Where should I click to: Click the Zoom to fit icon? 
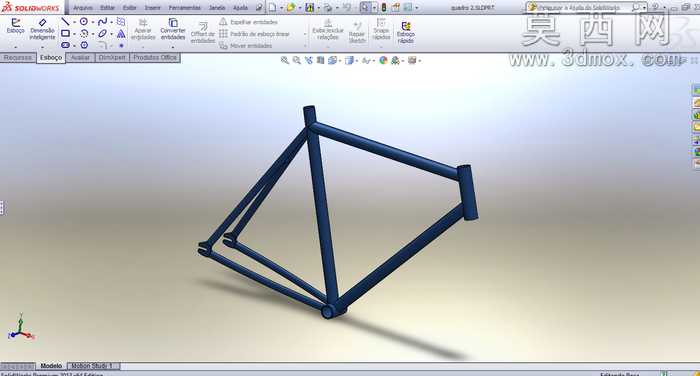[284, 60]
